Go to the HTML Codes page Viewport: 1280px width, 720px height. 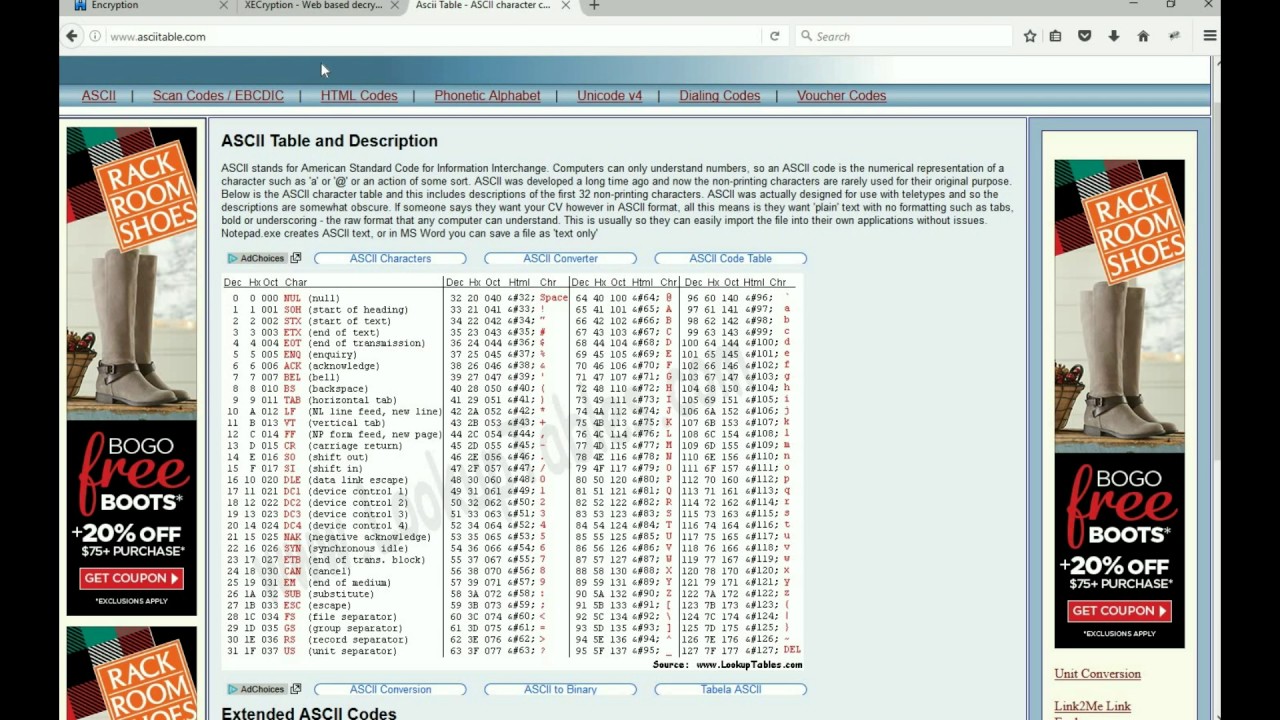click(359, 96)
